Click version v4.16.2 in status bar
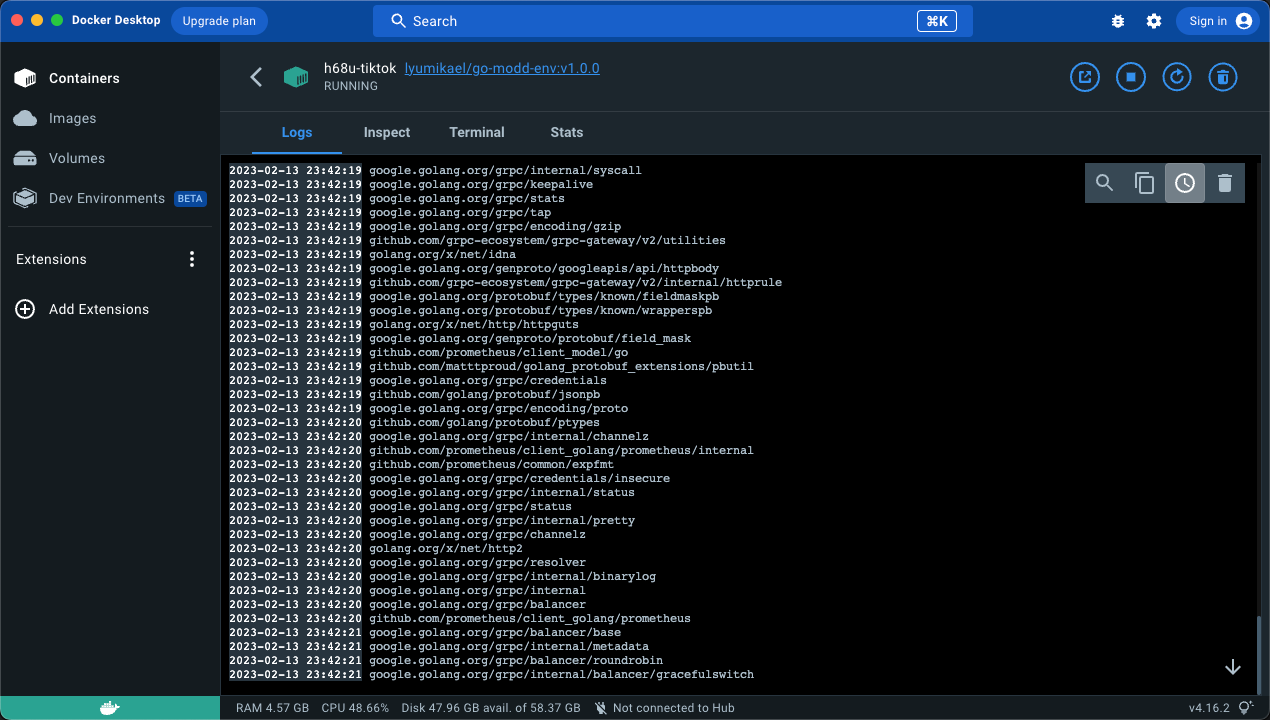The height and width of the screenshot is (720, 1270). click(x=1209, y=708)
